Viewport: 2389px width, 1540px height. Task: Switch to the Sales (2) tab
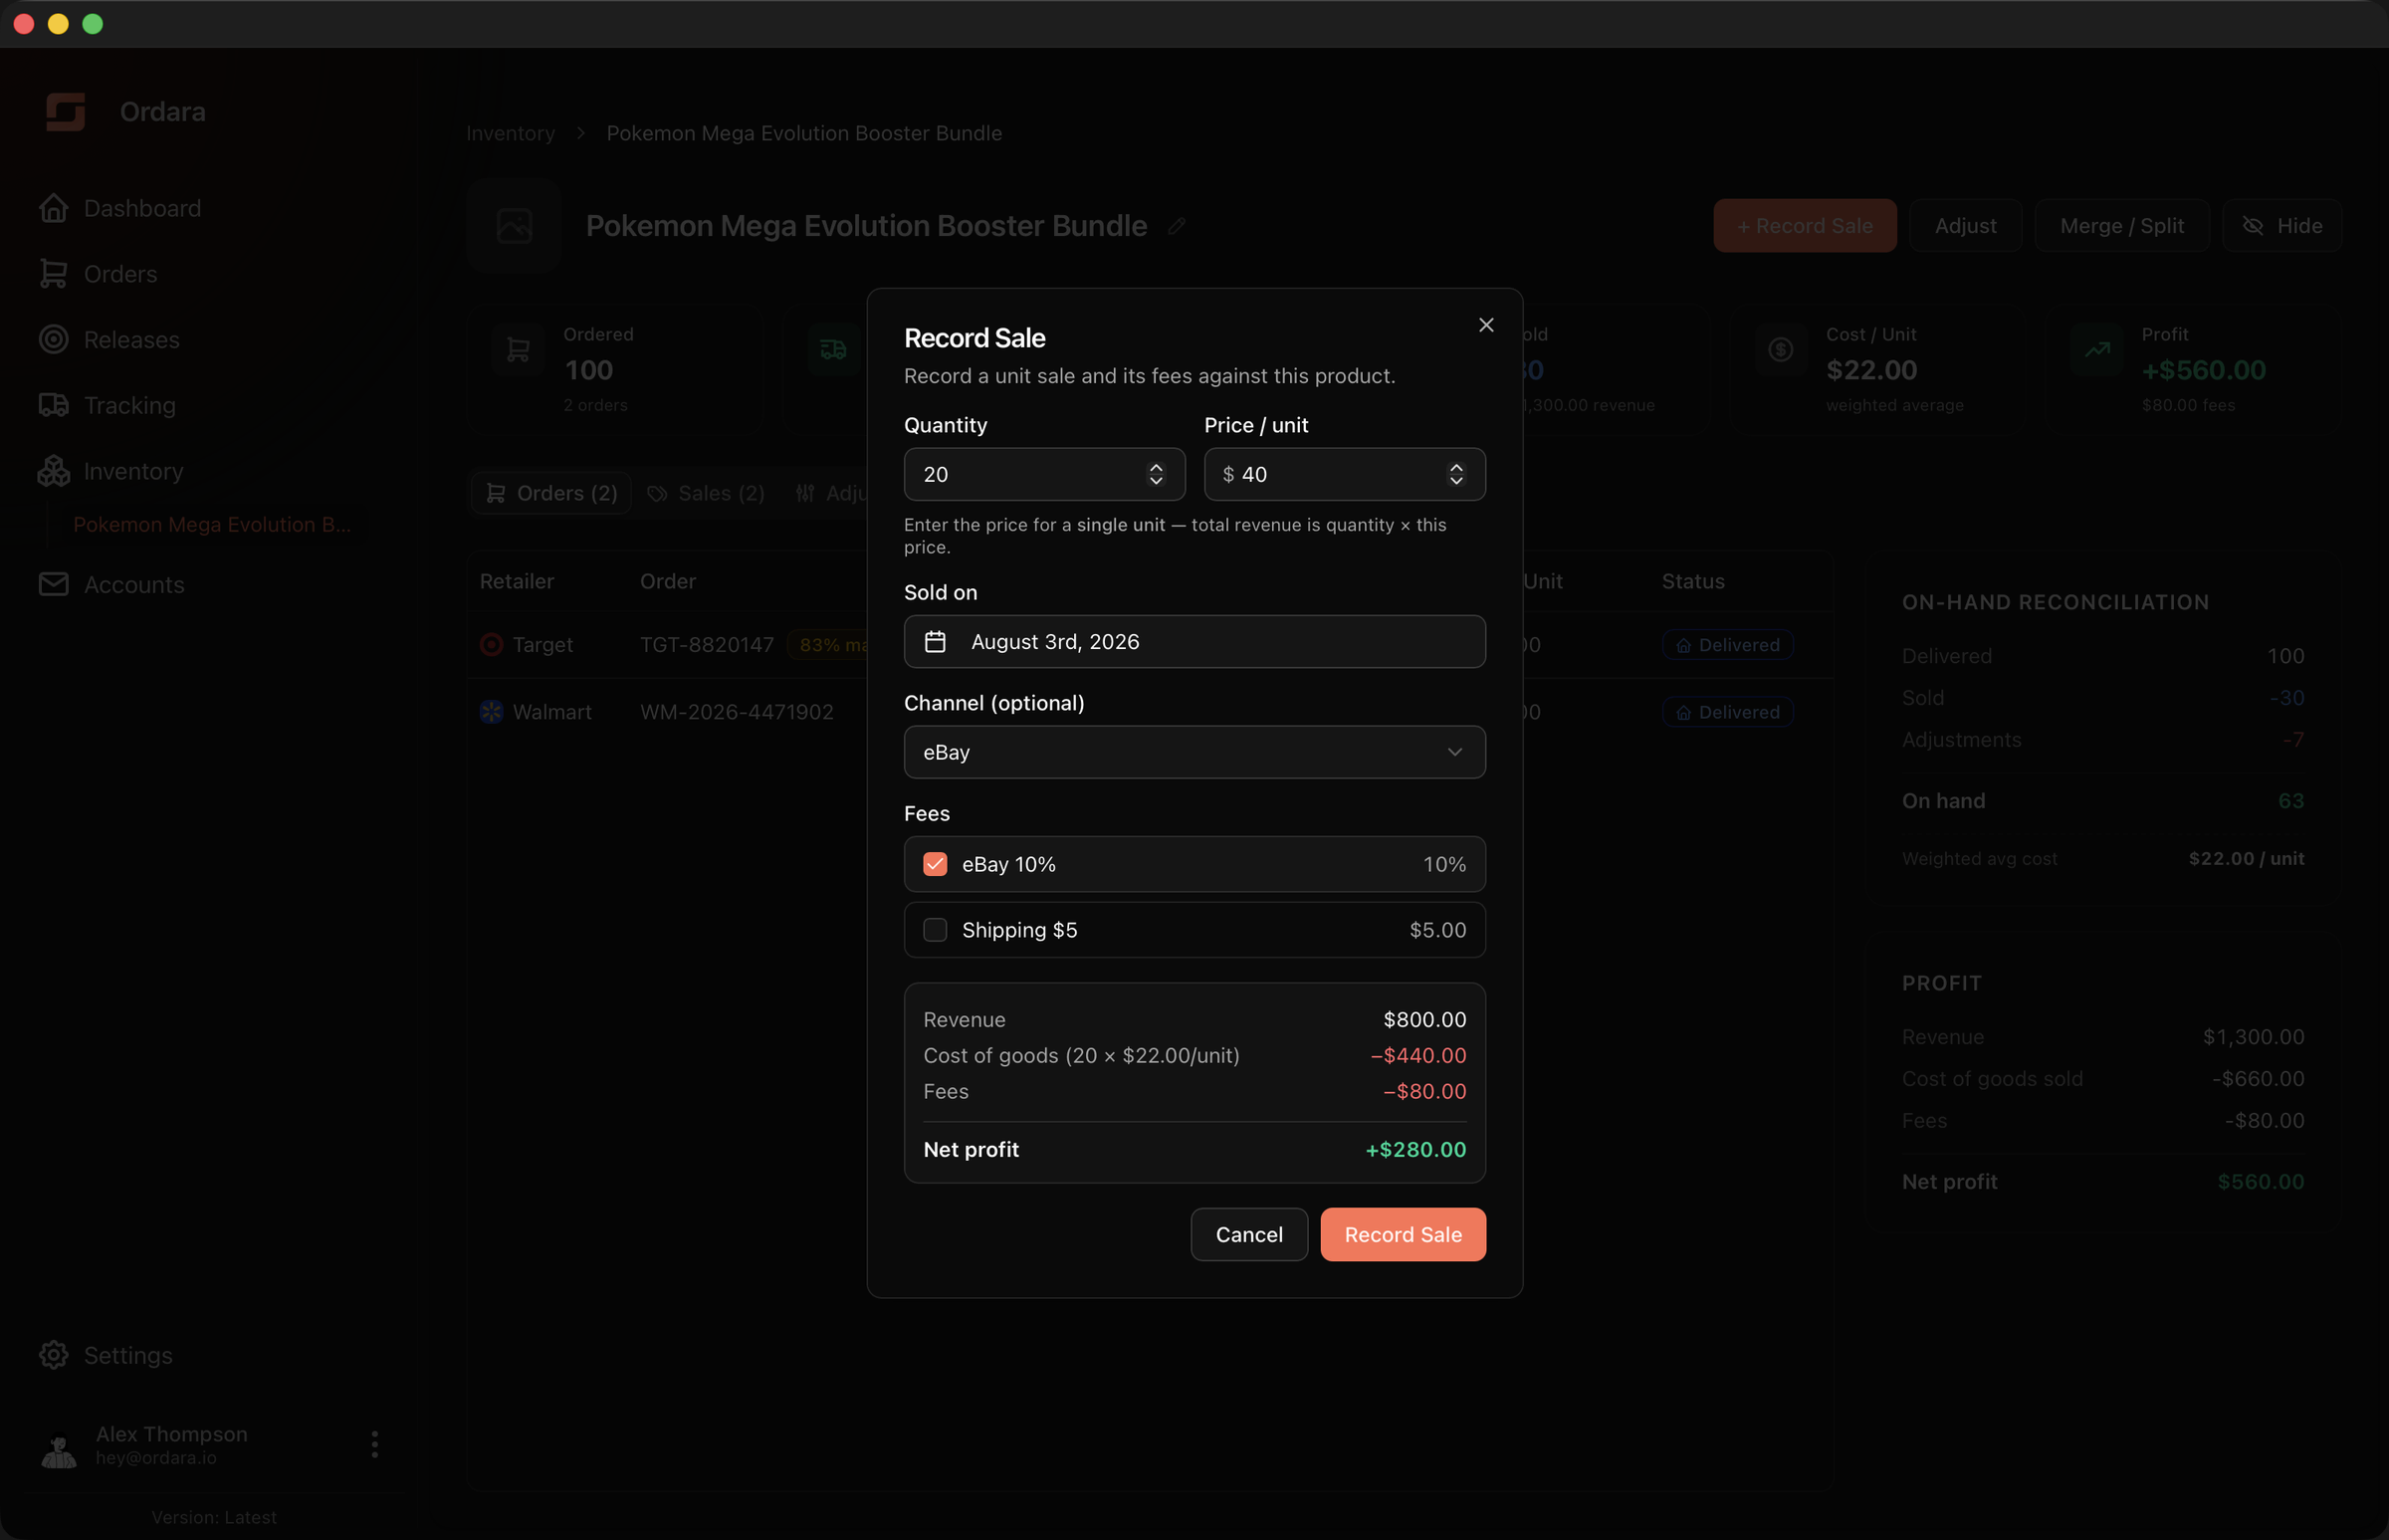pos(706,493)
